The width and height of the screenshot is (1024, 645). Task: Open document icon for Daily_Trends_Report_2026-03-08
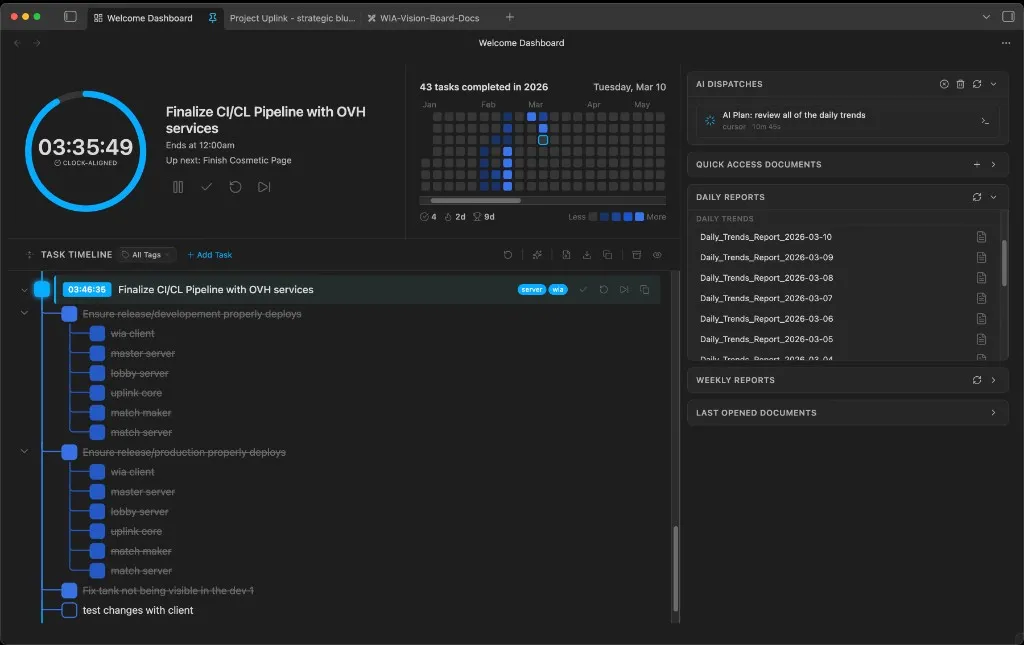pyautogui.click(x=981, y=278)
